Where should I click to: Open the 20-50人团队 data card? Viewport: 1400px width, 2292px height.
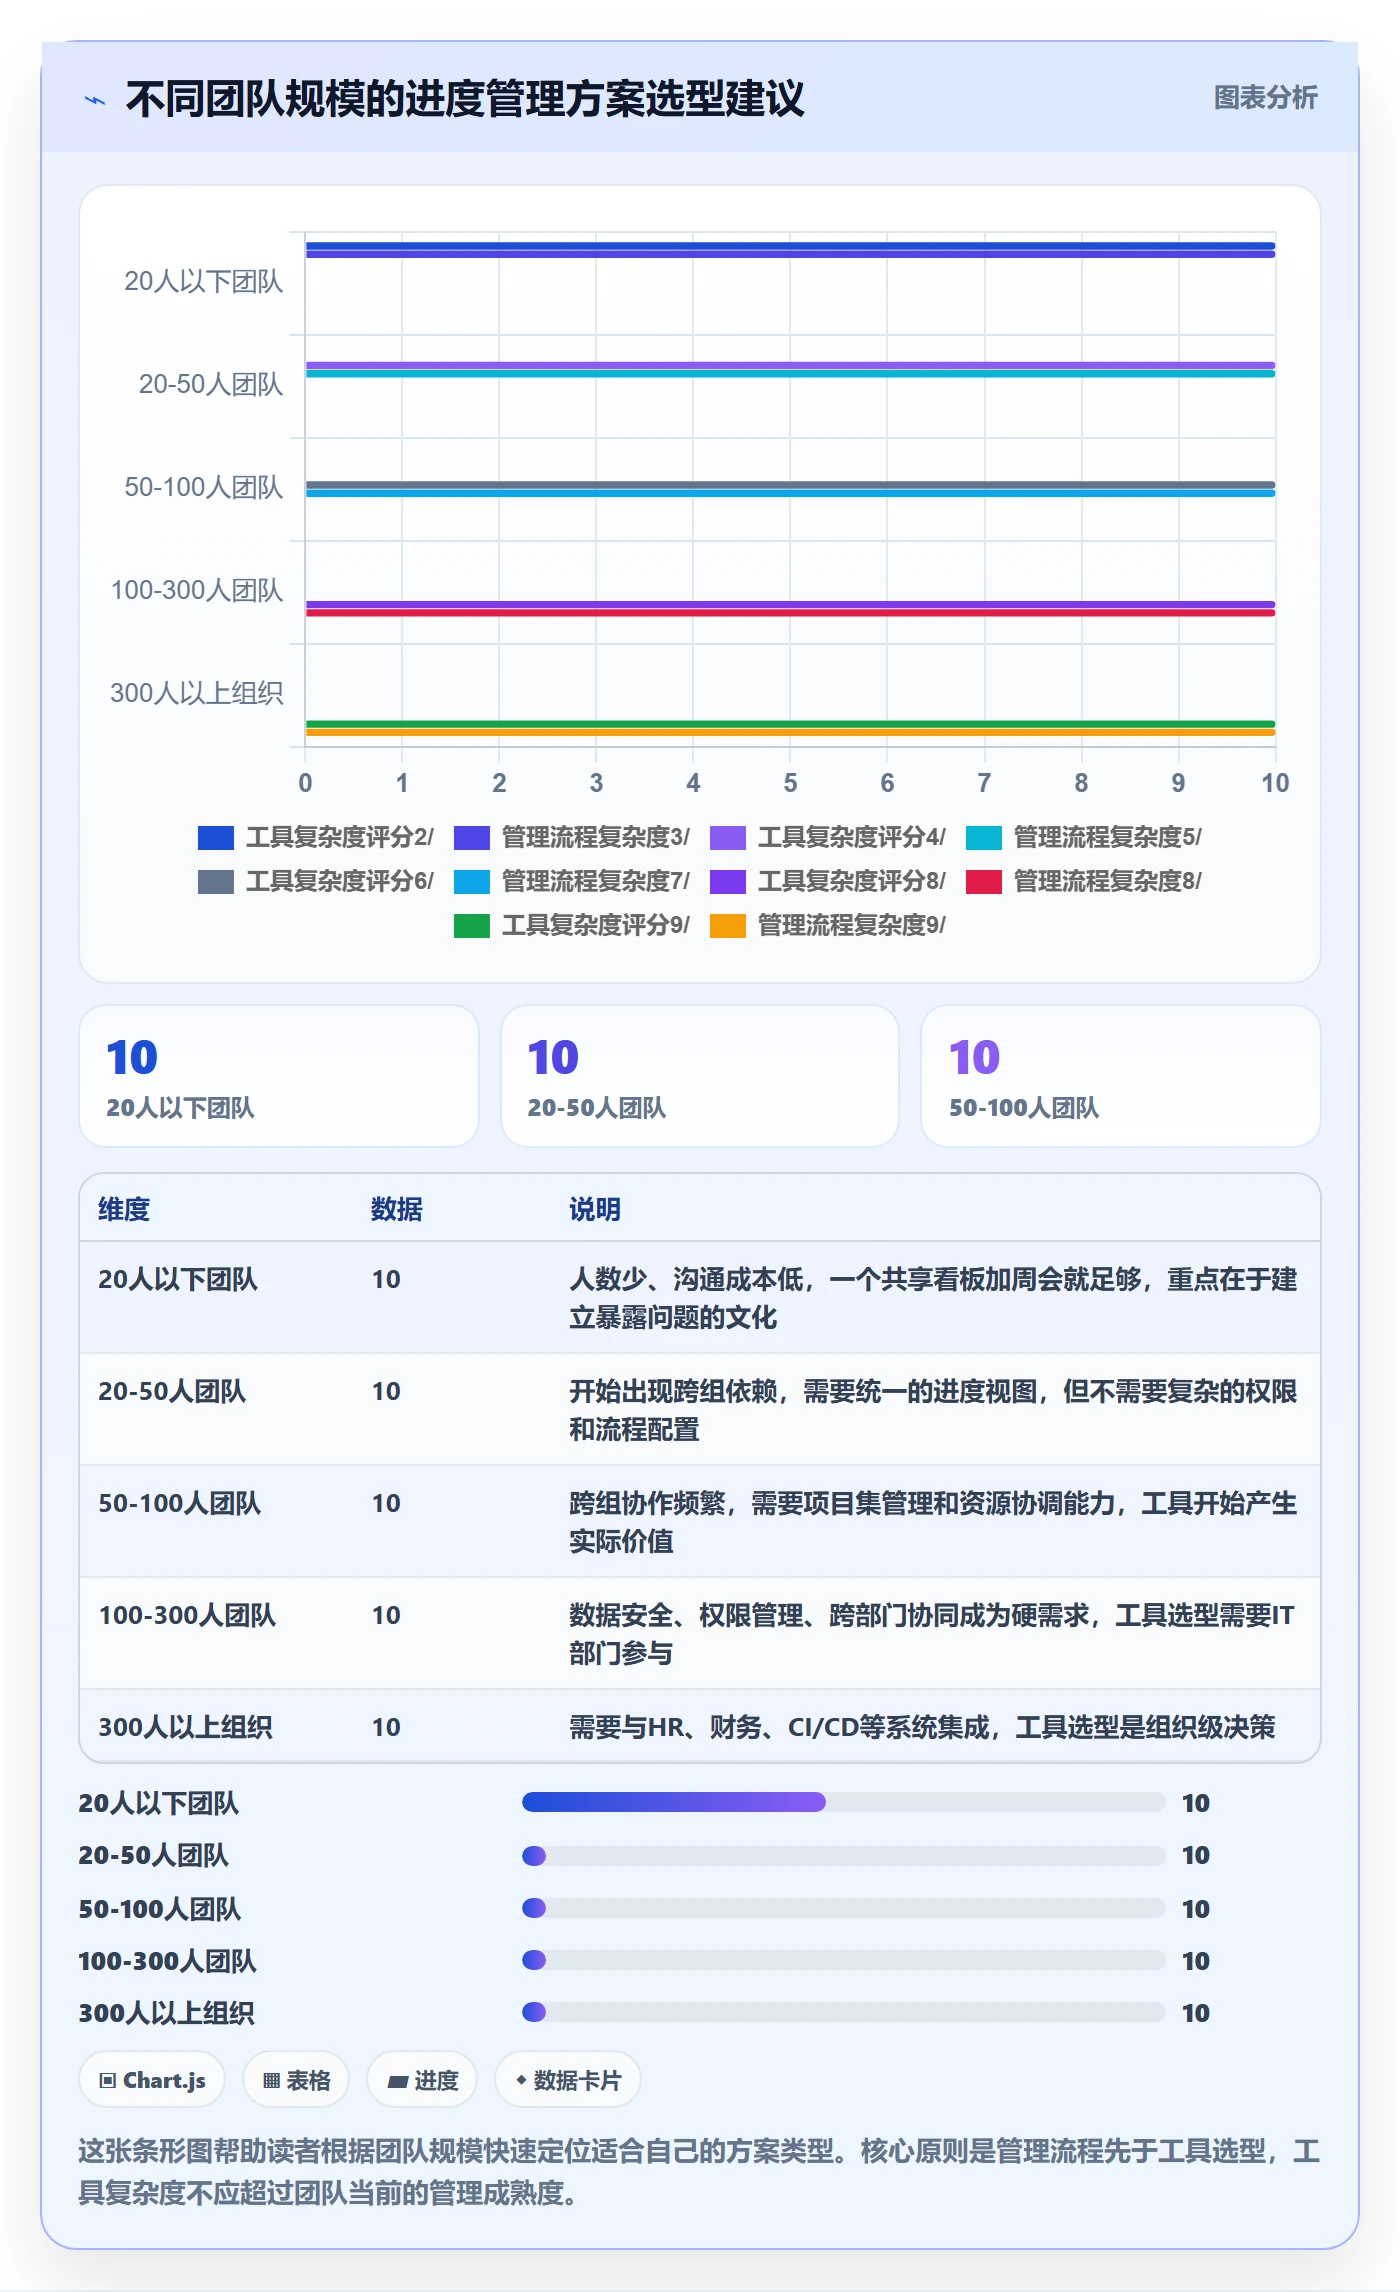click(x=700, y=1076)
